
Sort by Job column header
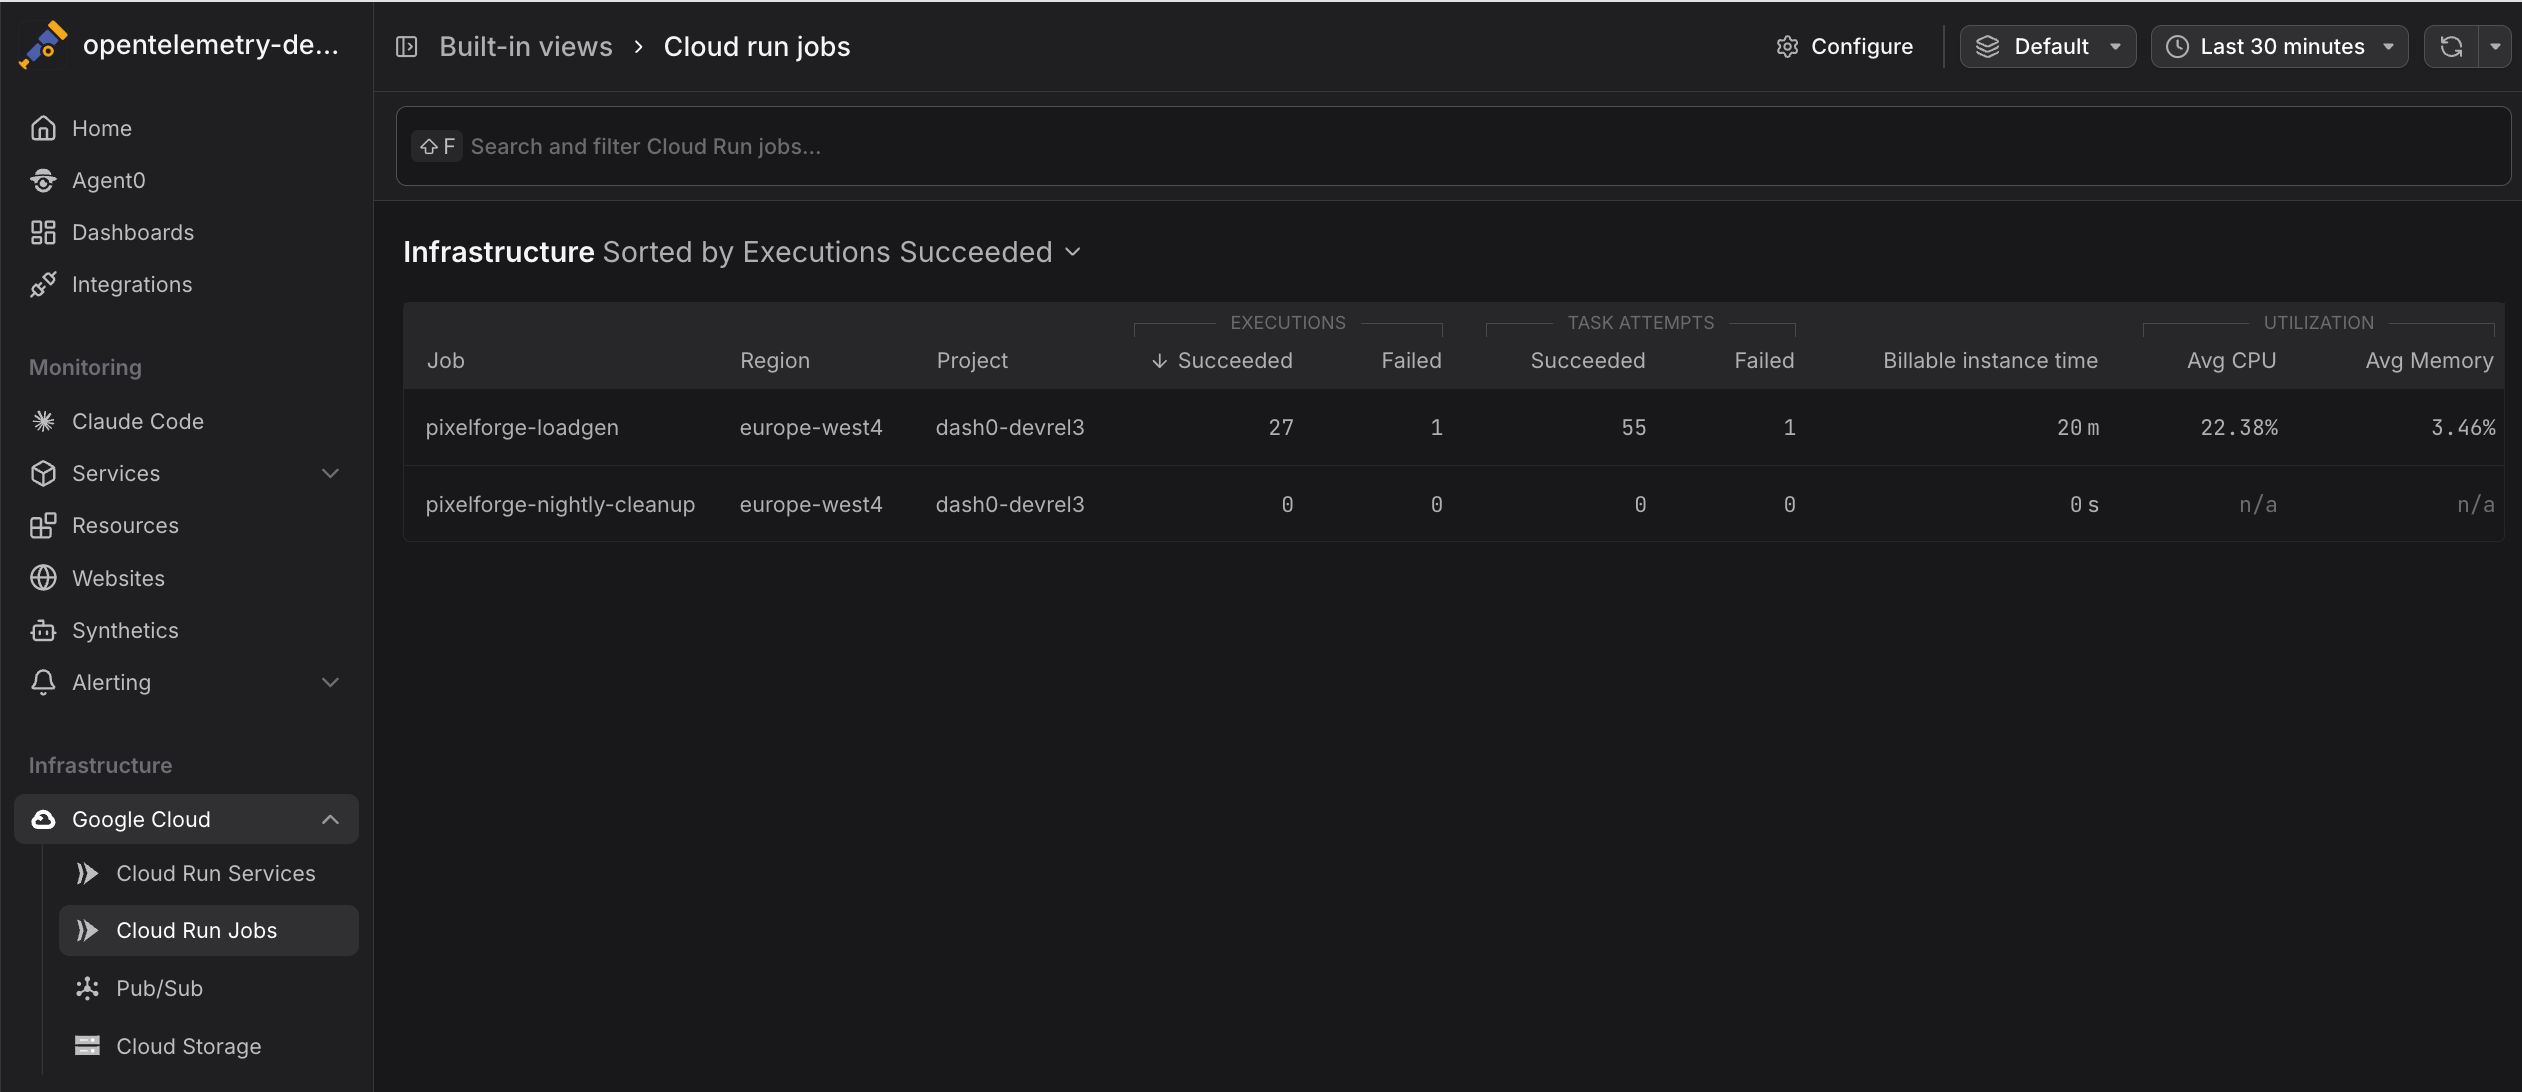pos(446,361)
